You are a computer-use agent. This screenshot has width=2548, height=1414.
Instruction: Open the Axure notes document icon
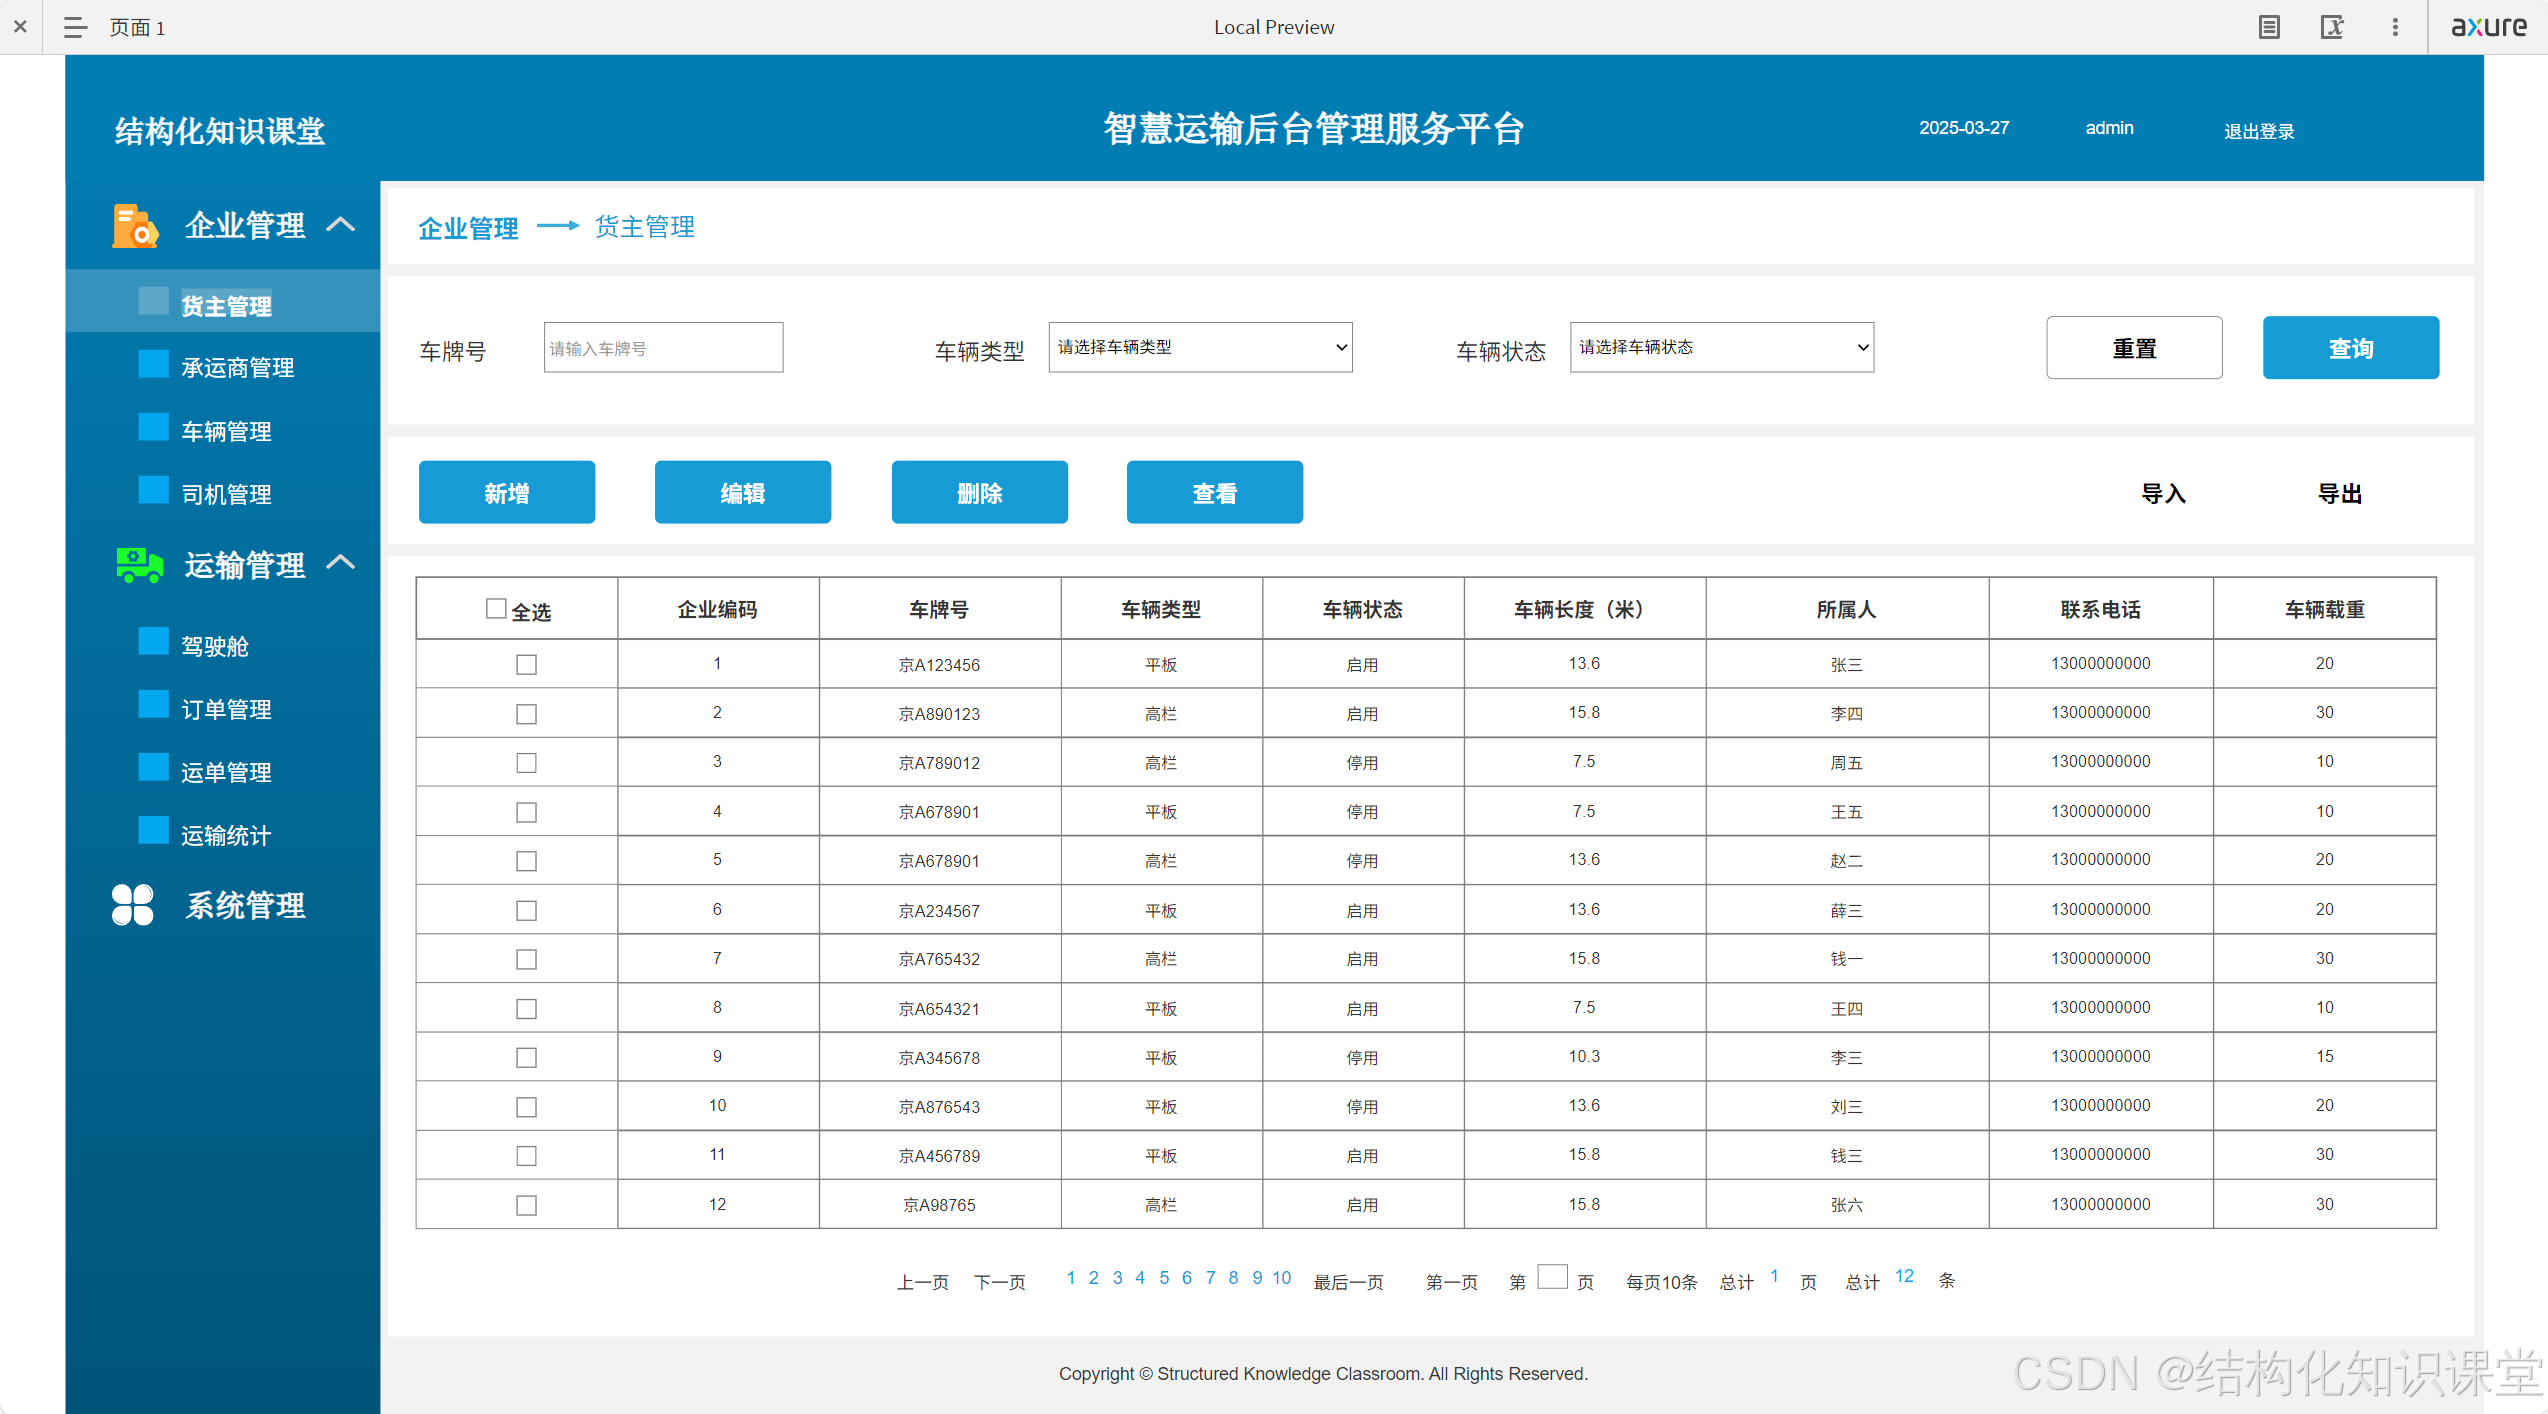pyautogui.click(x=2269, y=27)
